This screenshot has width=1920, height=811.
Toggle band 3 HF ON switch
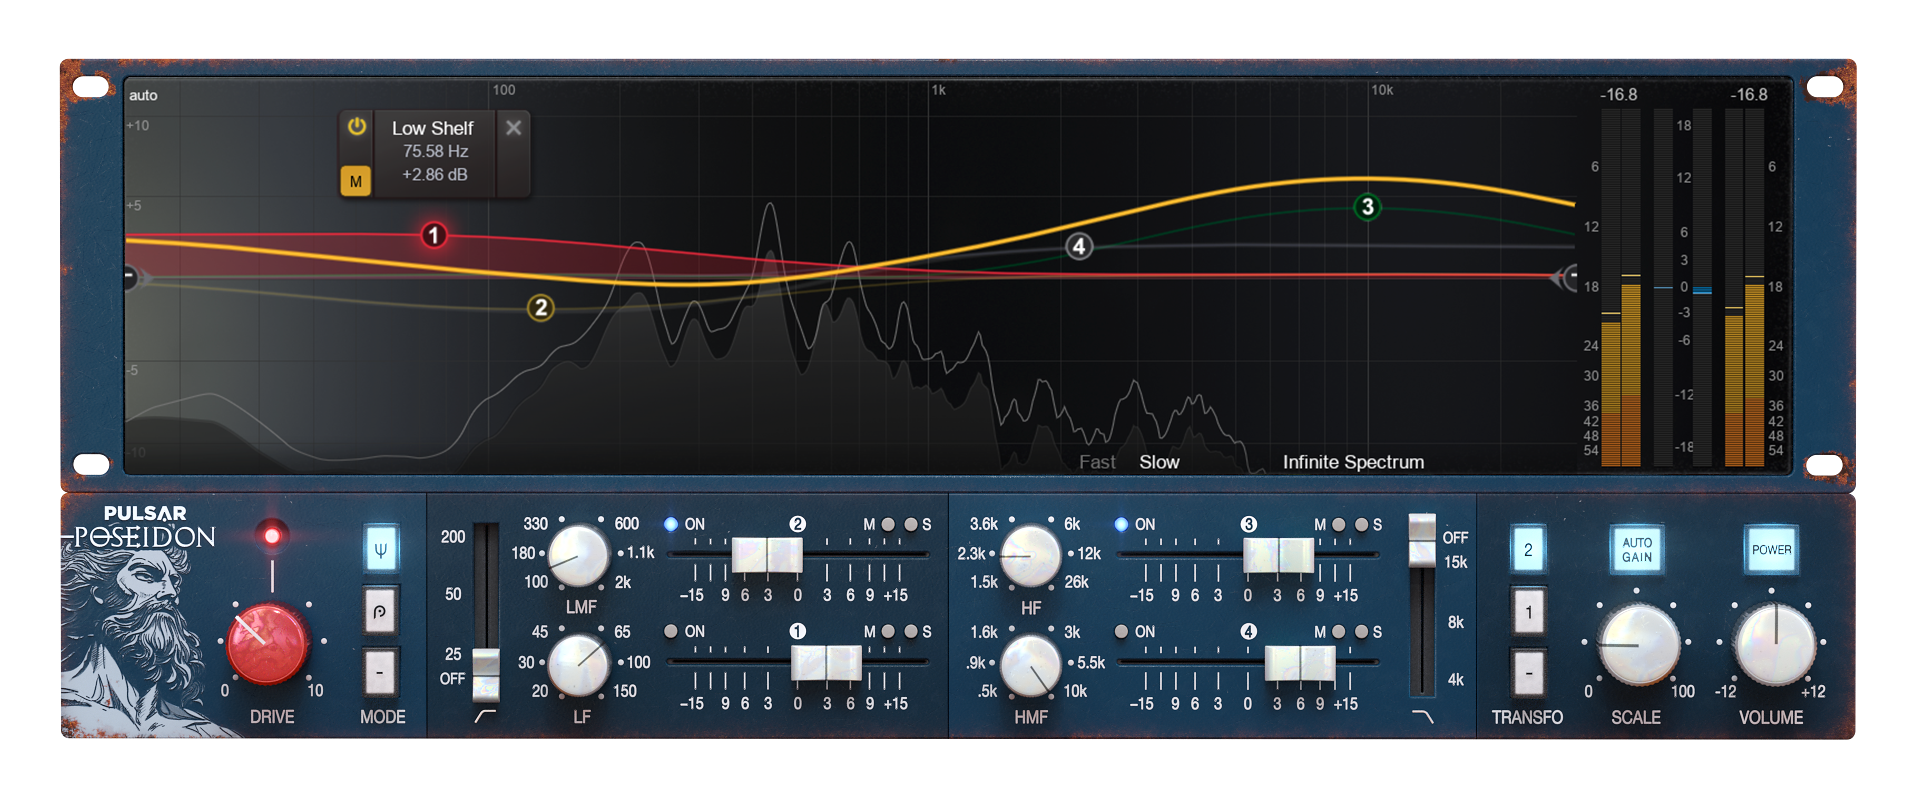(1121, 524)
